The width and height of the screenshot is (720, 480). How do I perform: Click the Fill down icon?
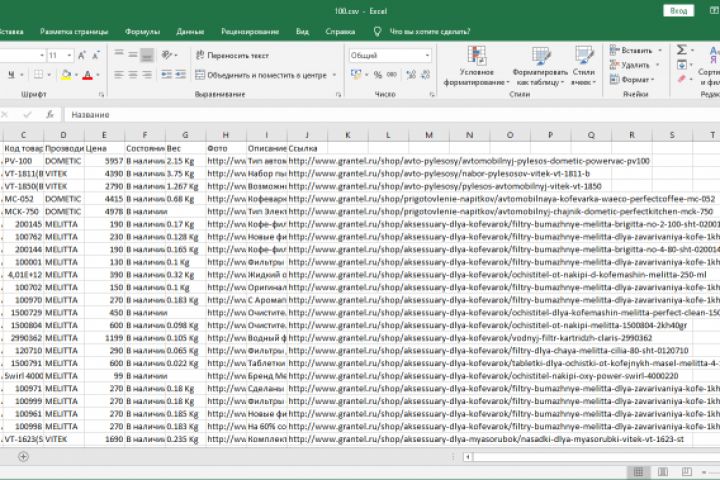tap(682, 65)
